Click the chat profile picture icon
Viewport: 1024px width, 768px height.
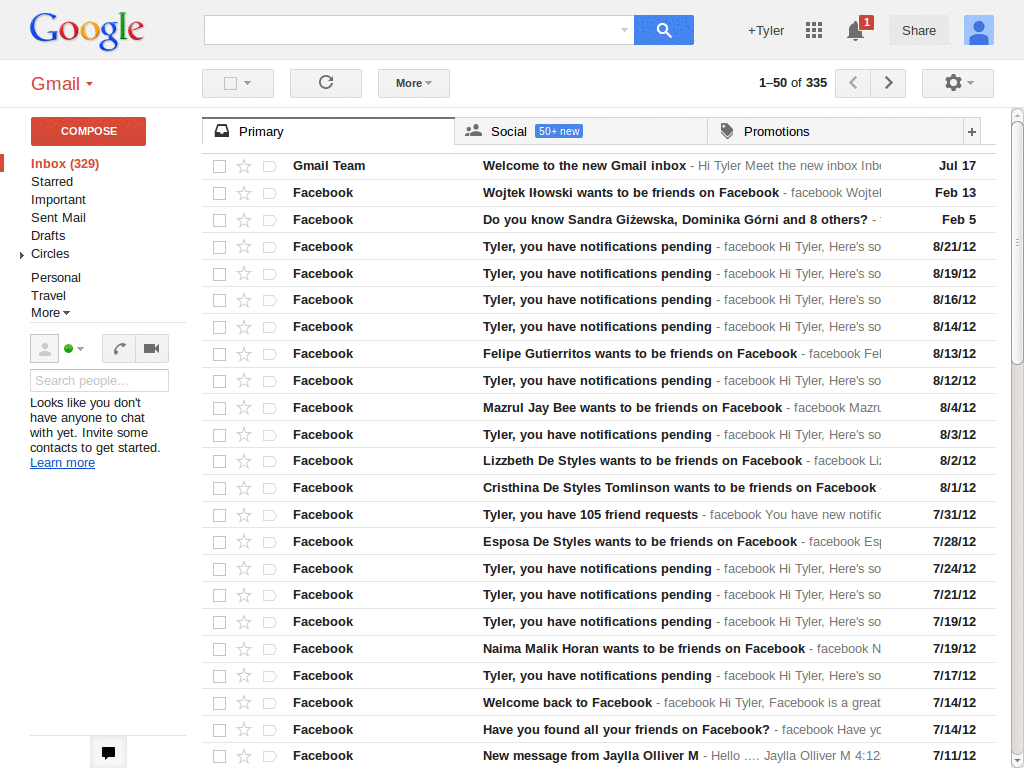click(44, 349)
